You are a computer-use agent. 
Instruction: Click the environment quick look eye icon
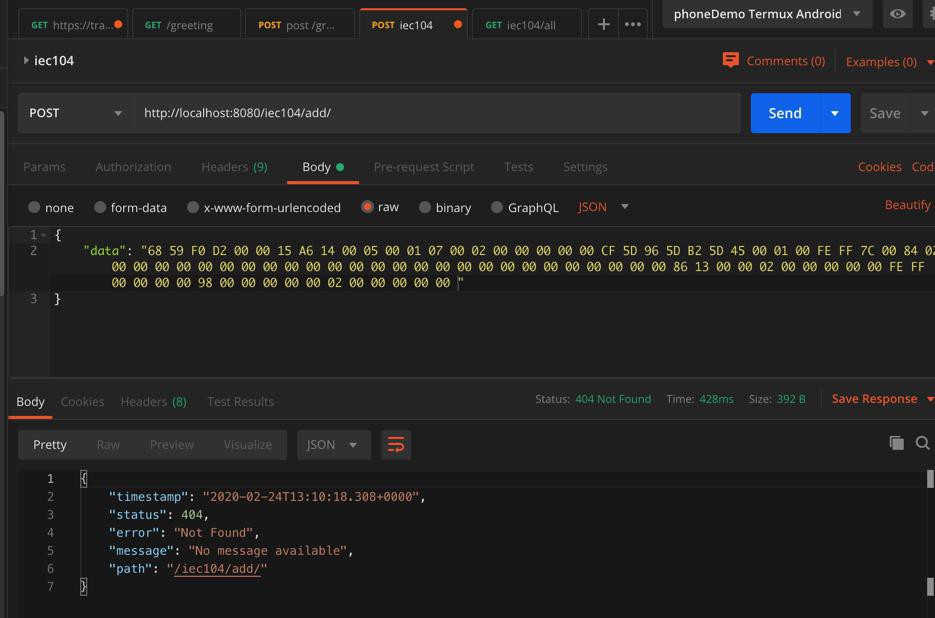pos(897,14)
